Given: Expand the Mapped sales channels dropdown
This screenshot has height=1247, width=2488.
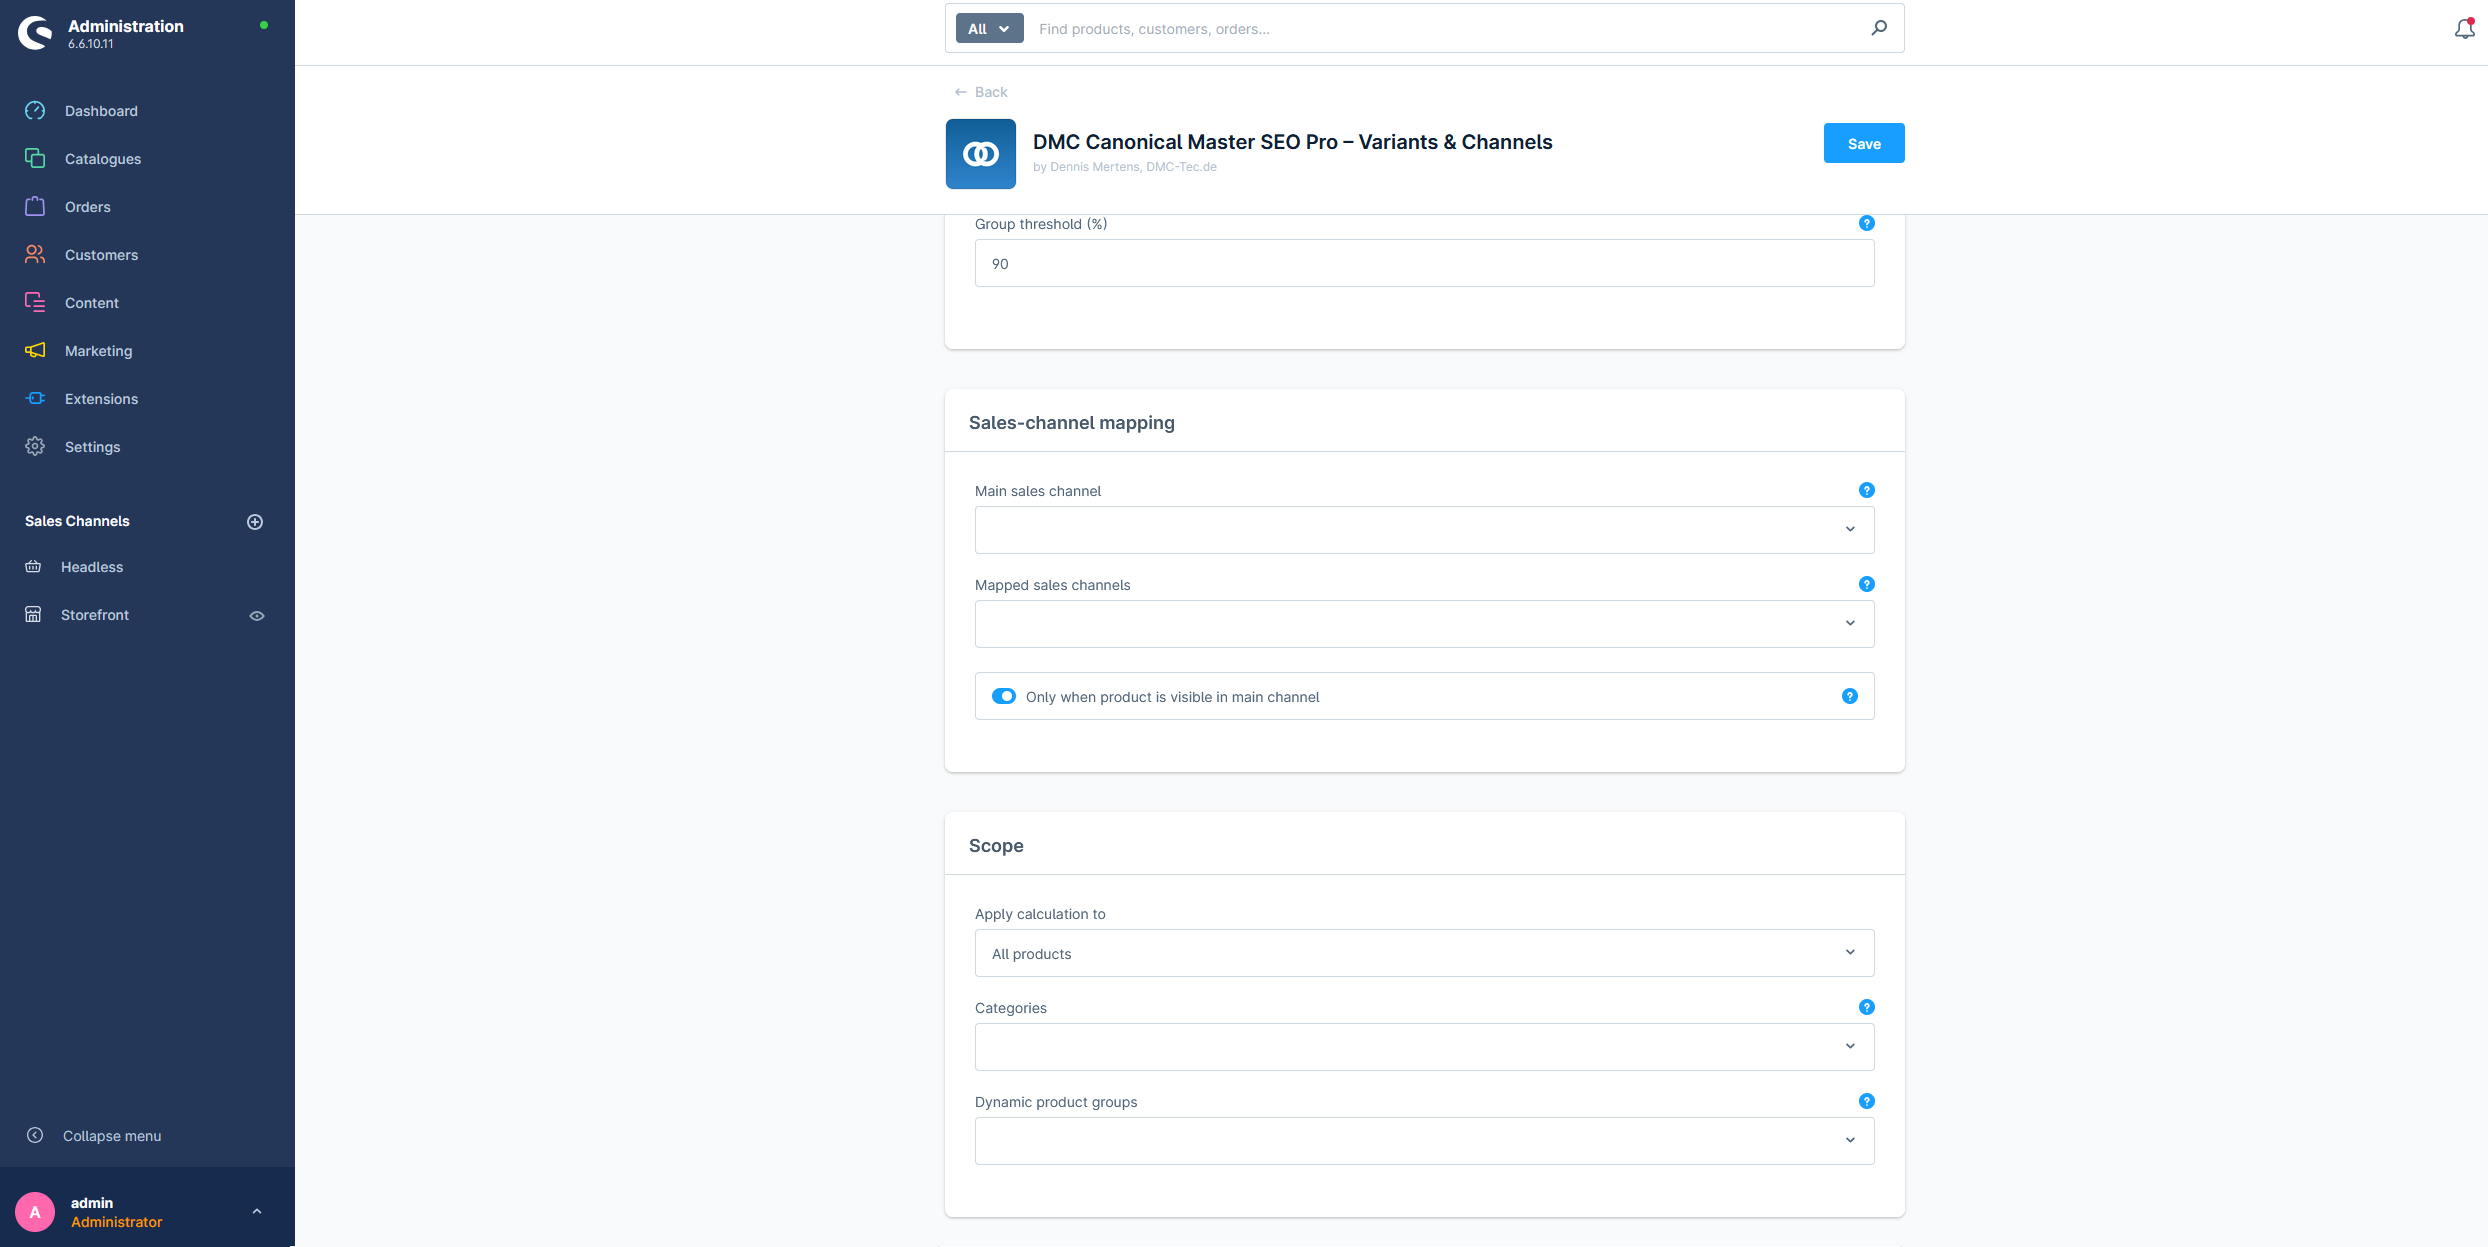Looking at the screenshot, I should pyautogui.click(x=1424, y=624).
